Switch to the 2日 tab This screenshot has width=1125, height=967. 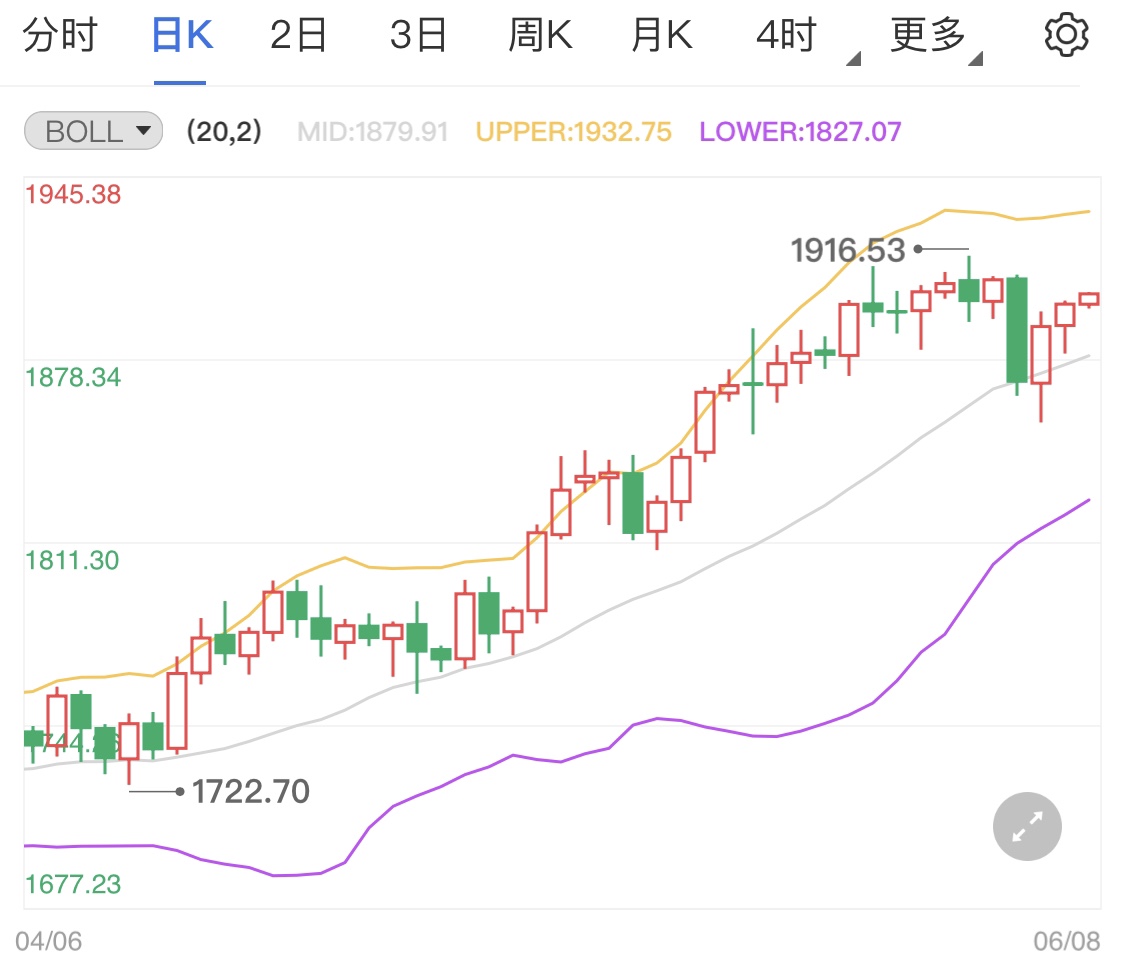pyautogui.click(x=298, y=35)
